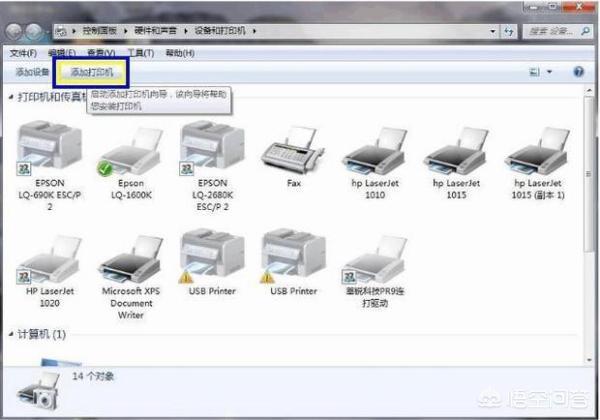600x420 pixels.
Task: Click the back navigation arrow
Action: point(14,31)
